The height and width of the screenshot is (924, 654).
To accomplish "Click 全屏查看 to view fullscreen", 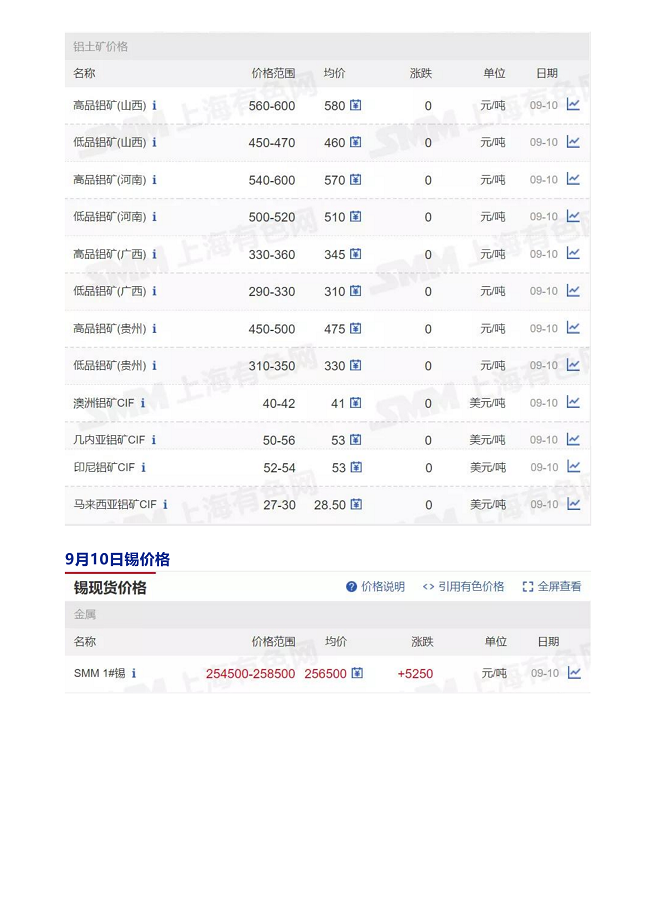I will (x=551, y=587).
